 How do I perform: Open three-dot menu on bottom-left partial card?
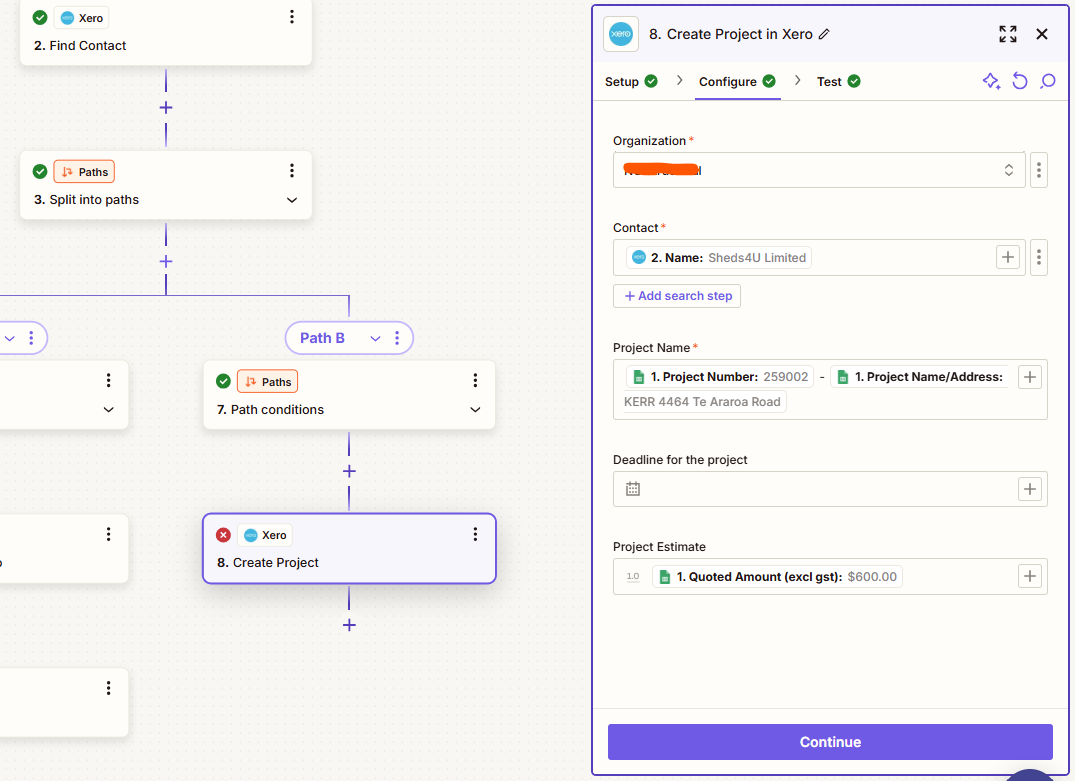click(108, 688)
